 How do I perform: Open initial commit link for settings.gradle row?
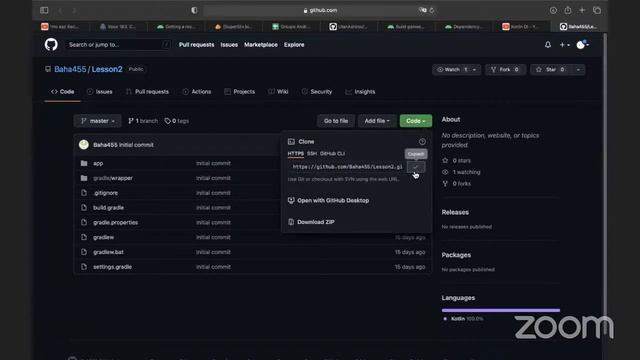(x=213, y=267)
